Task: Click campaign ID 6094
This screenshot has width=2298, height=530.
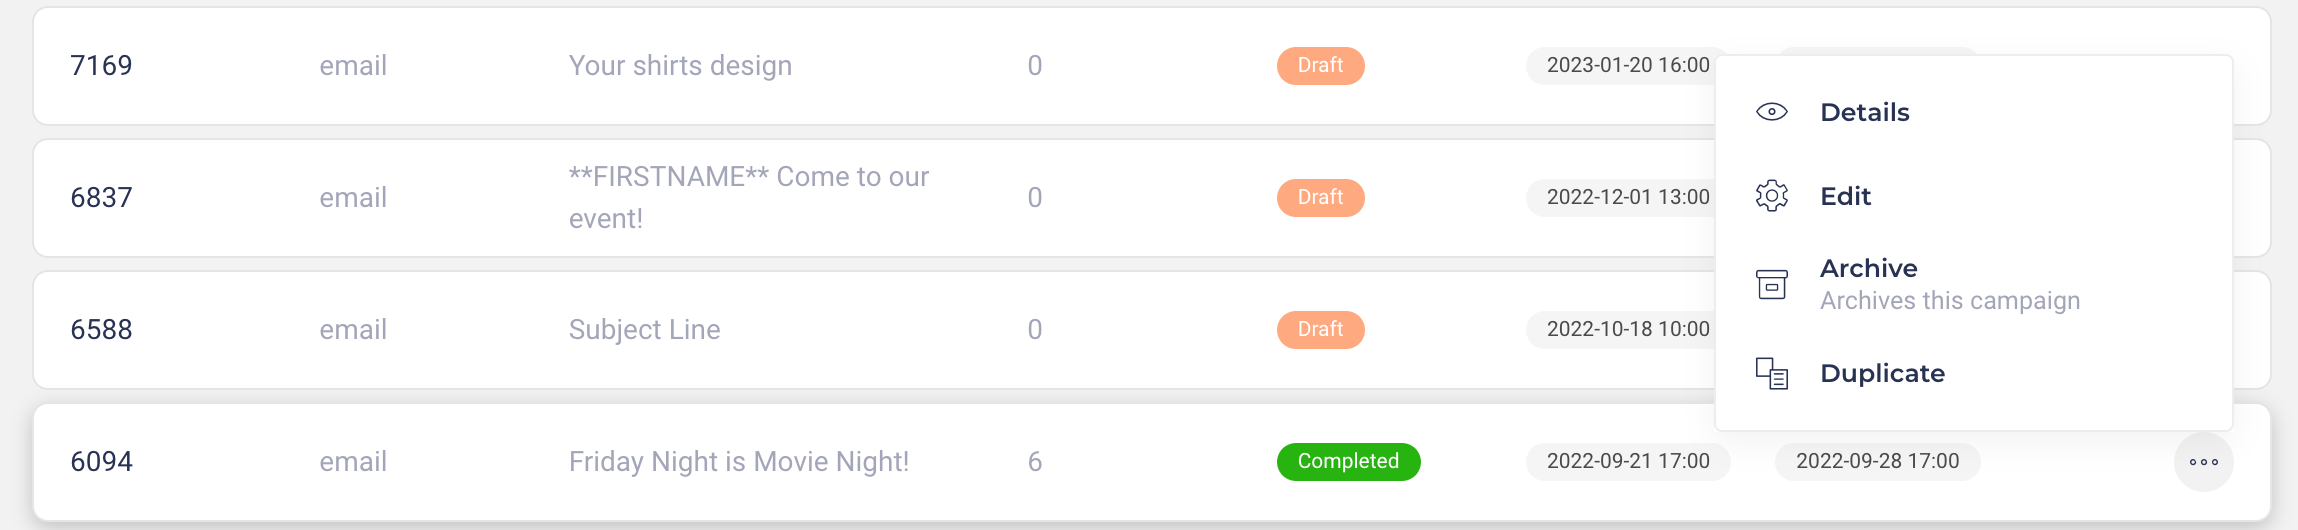Action: 101,462
